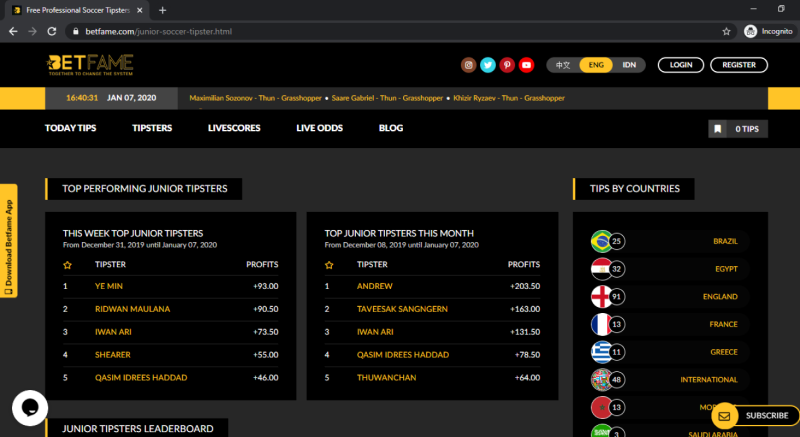Close the Free Professional Soccer Tipsters tab
Screen dimensions: 800x437
tap(140, 10)
